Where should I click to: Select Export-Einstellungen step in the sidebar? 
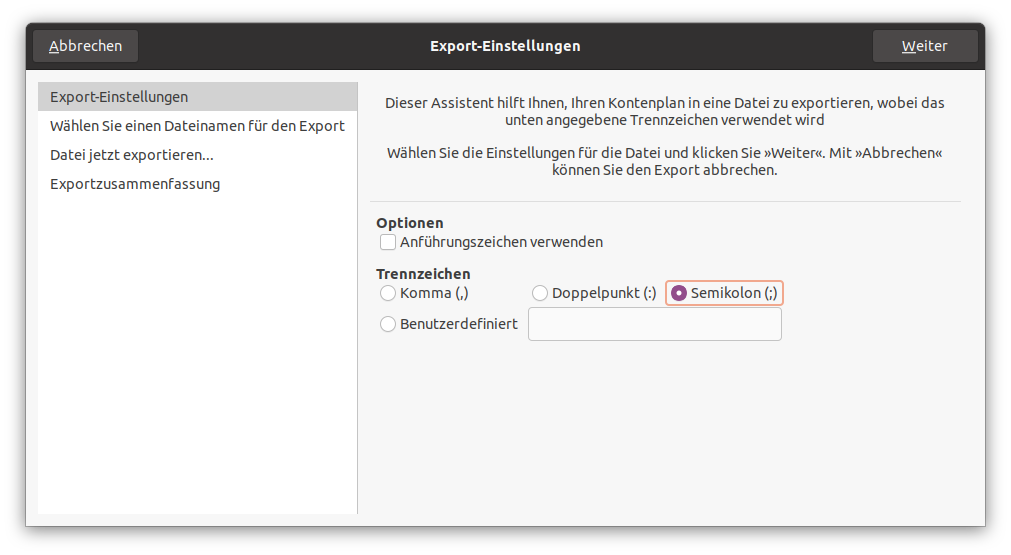tap(119, 97)
